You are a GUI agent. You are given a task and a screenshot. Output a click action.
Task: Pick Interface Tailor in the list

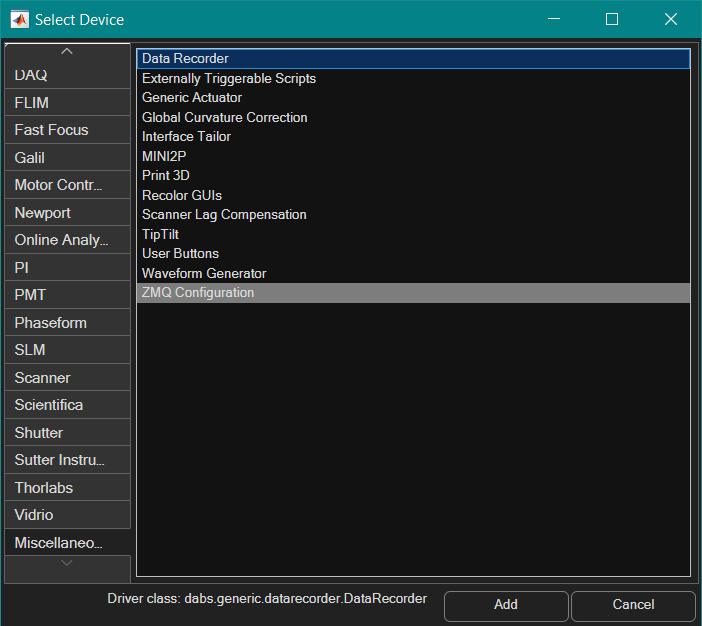pyautogui.click(x=413, y=137)
